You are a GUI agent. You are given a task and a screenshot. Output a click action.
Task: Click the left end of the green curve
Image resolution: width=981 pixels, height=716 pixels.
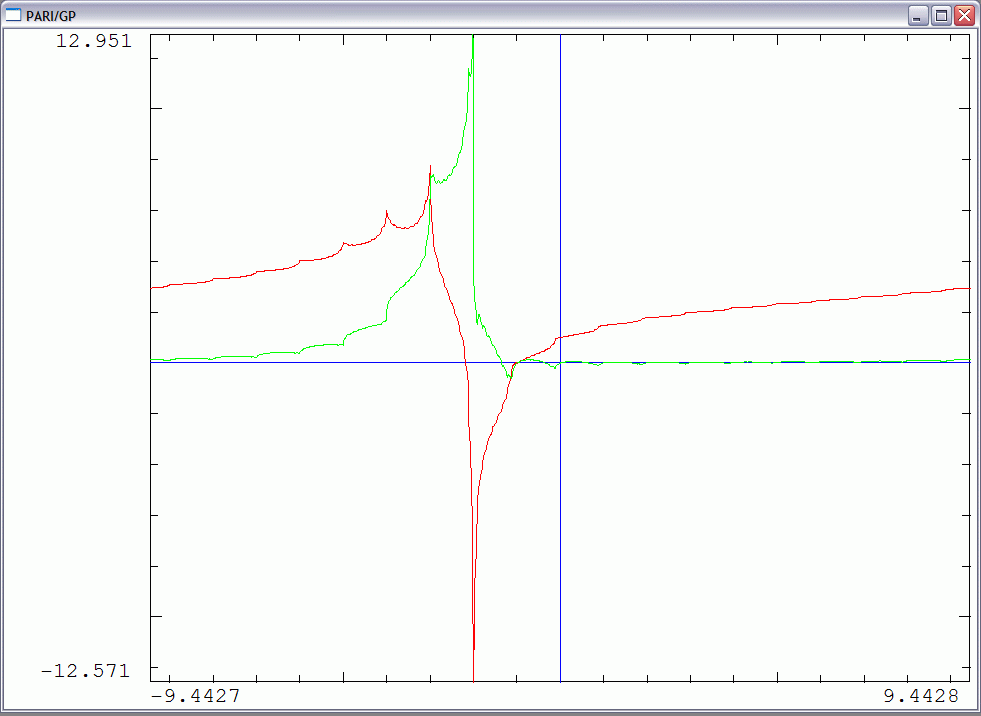tap(152, 359)
